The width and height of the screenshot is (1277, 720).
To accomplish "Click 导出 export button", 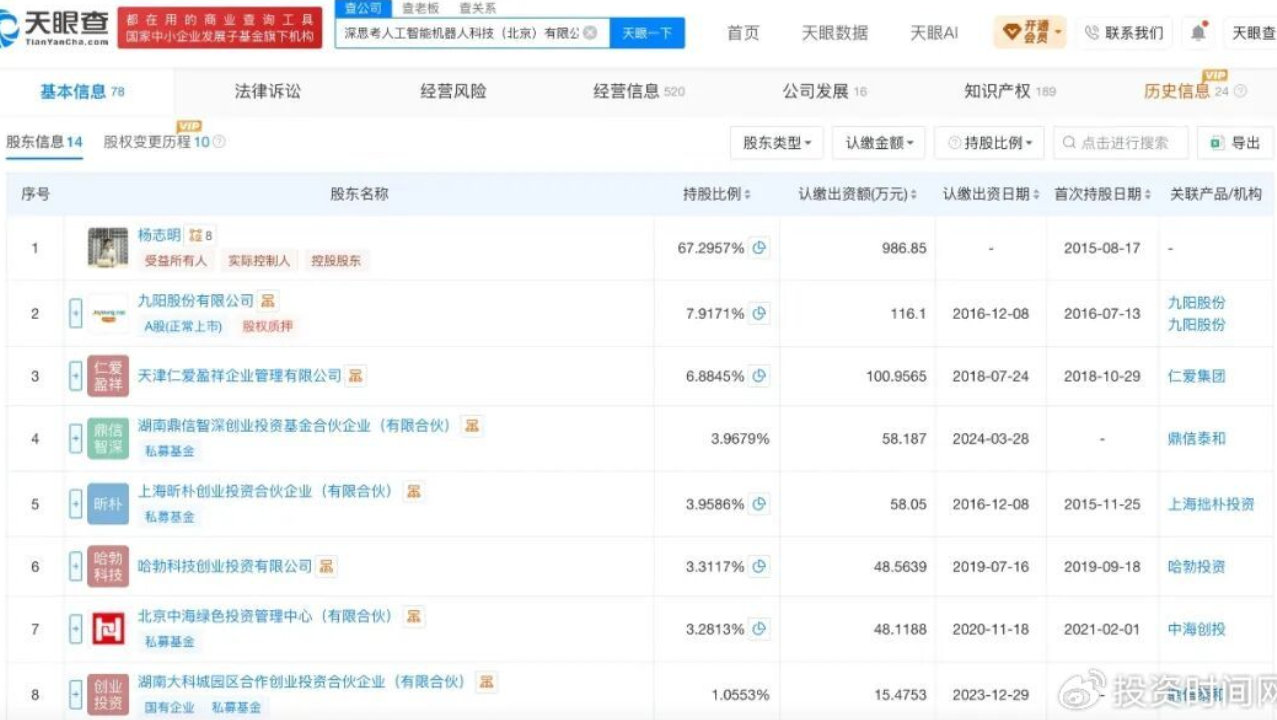I will (1236, 143).
